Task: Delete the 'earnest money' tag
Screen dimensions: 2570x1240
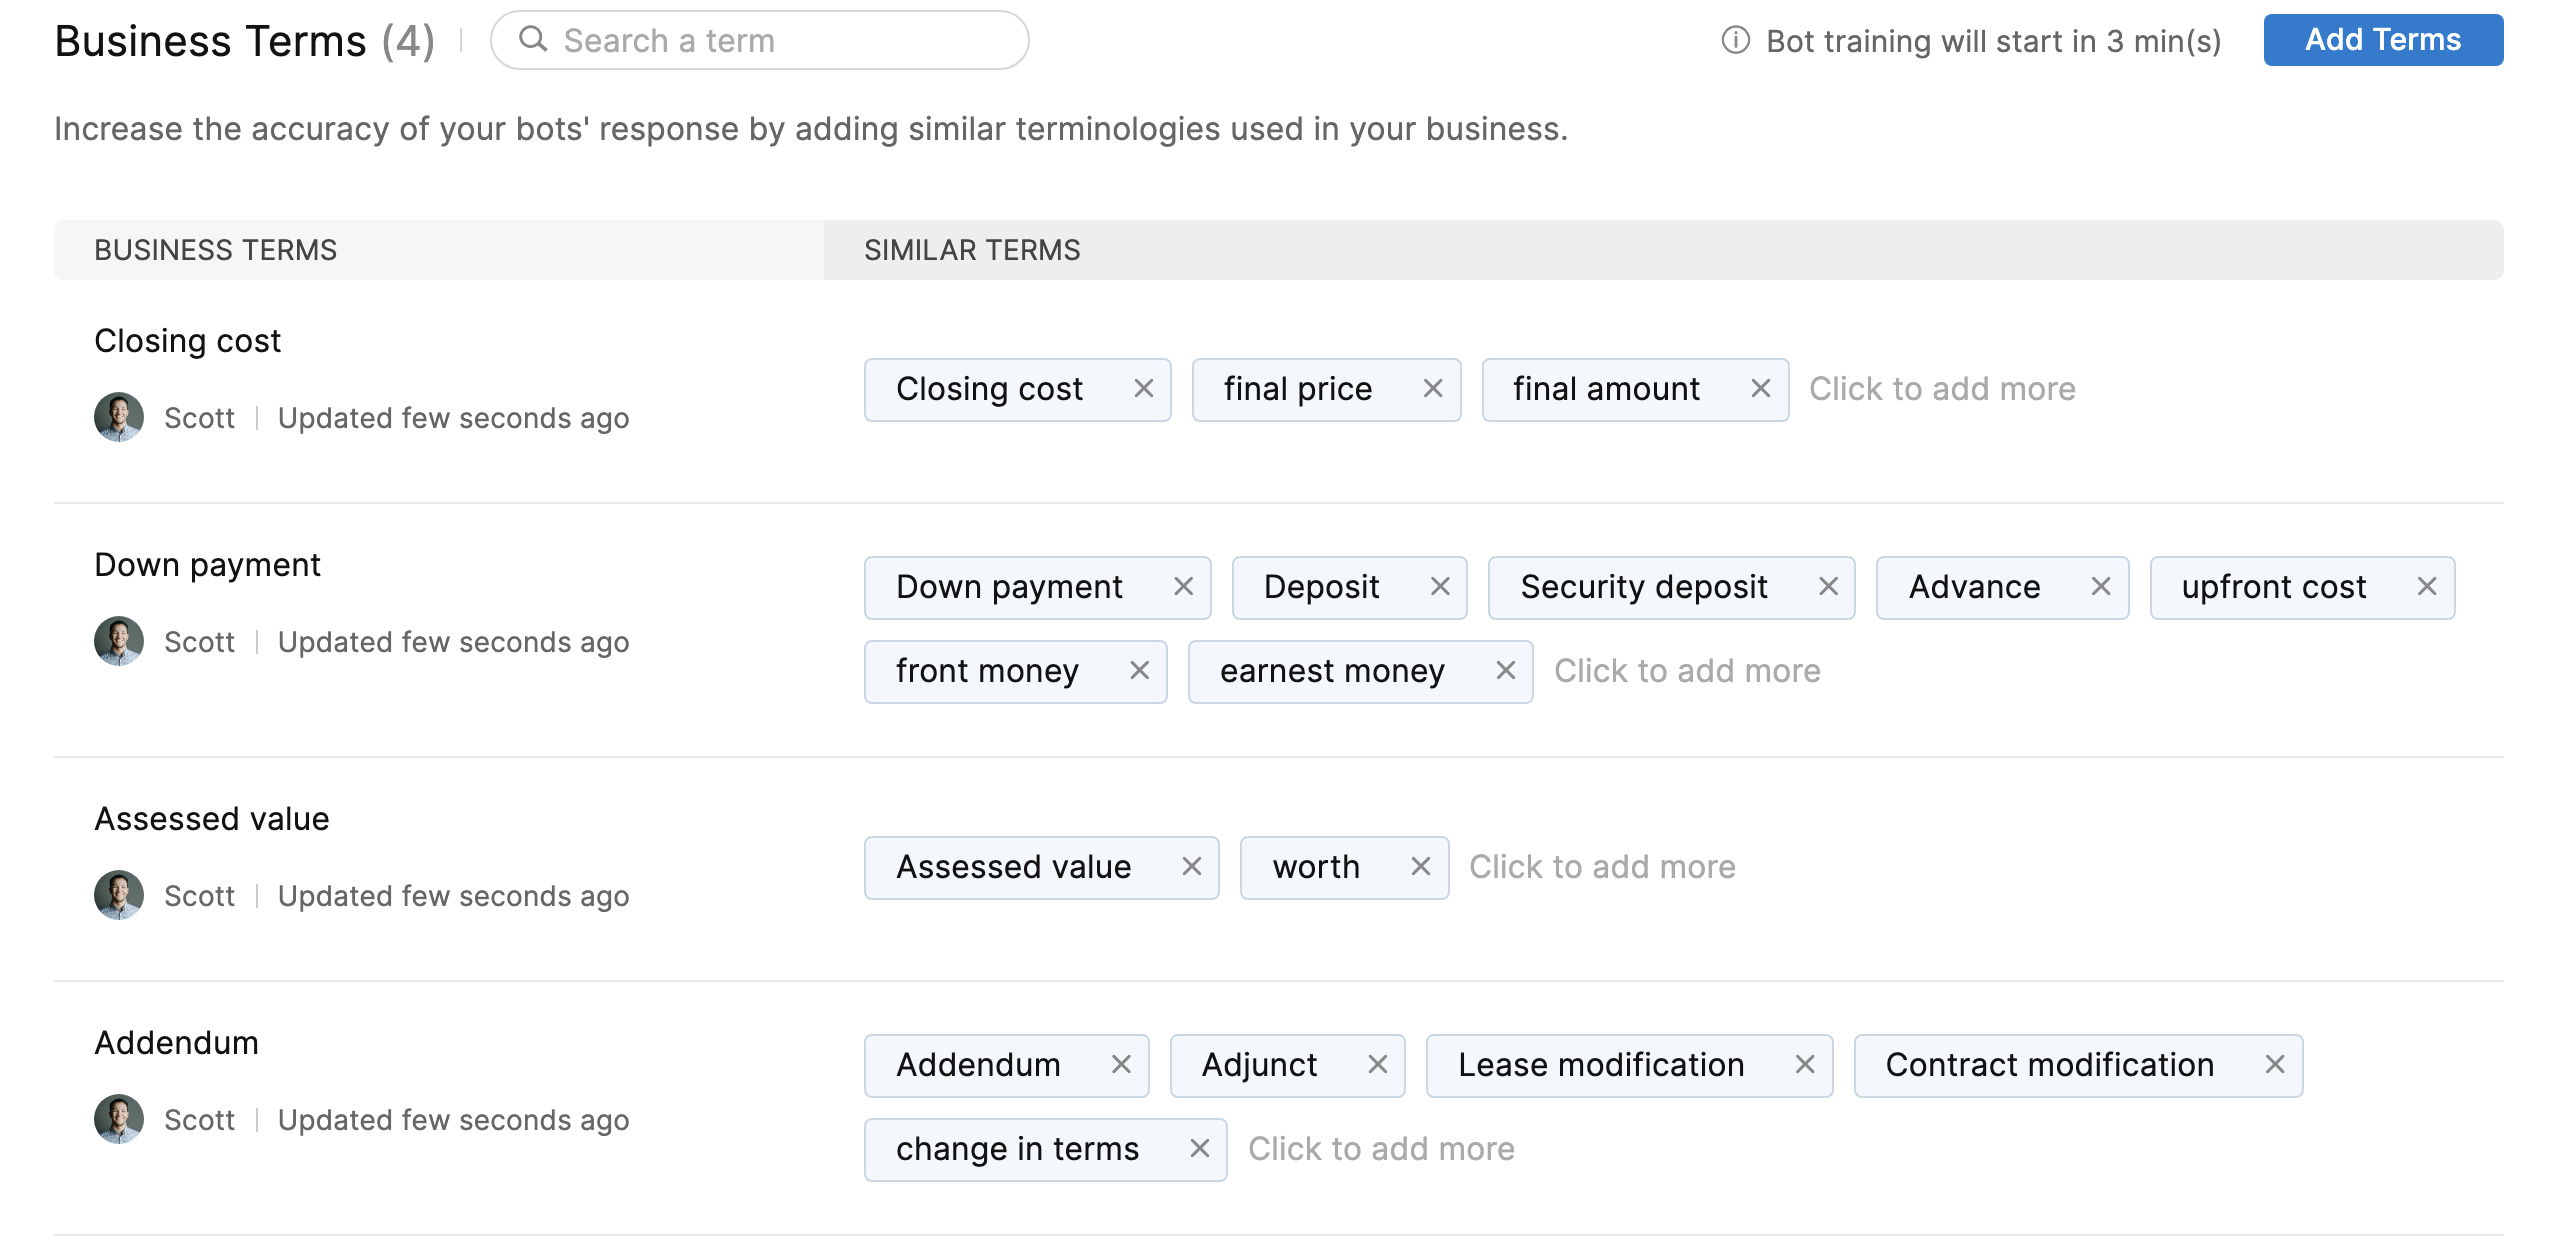Action: click(x=1505, y=671)
